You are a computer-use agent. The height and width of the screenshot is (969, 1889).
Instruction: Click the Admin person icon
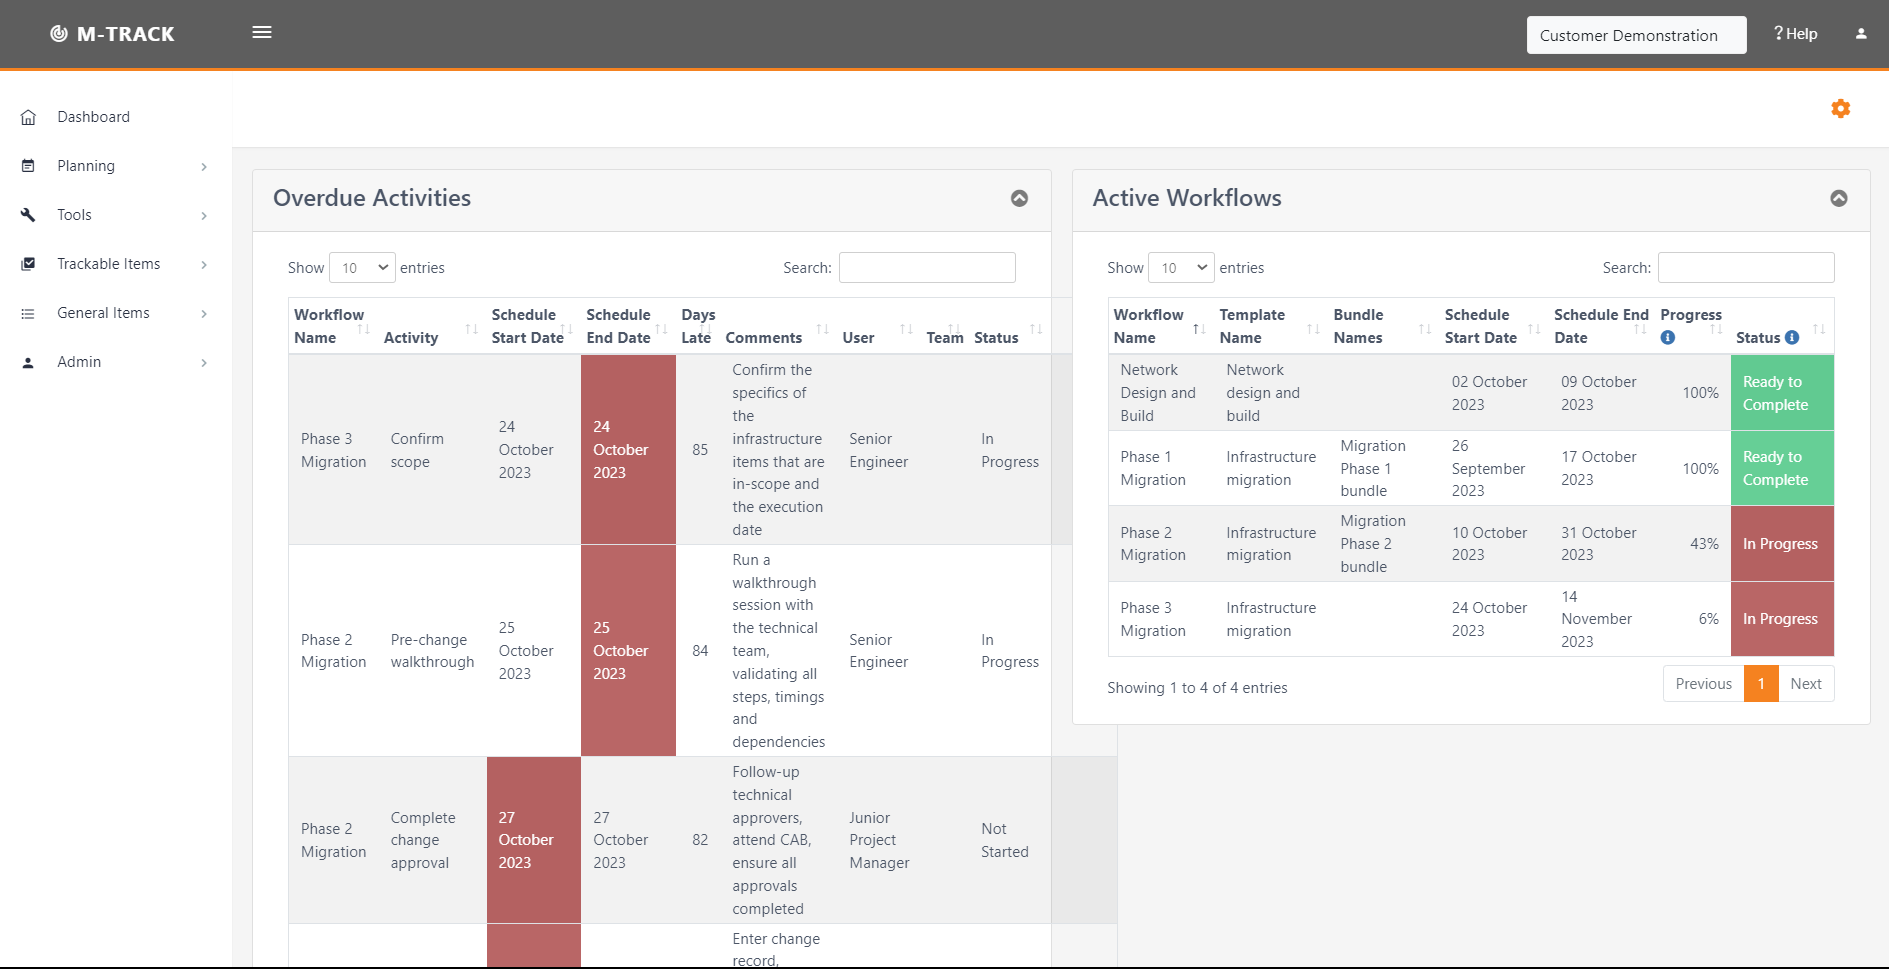28,362
